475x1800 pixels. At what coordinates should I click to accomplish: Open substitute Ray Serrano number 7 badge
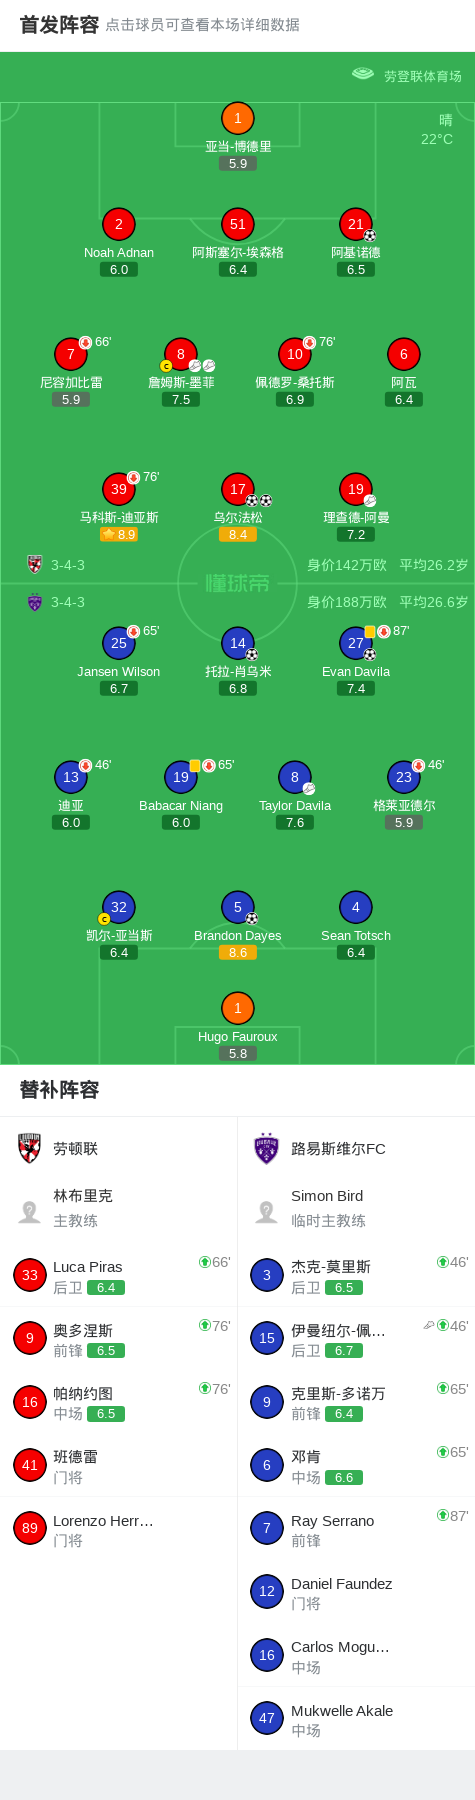(x=267, y=1528)
